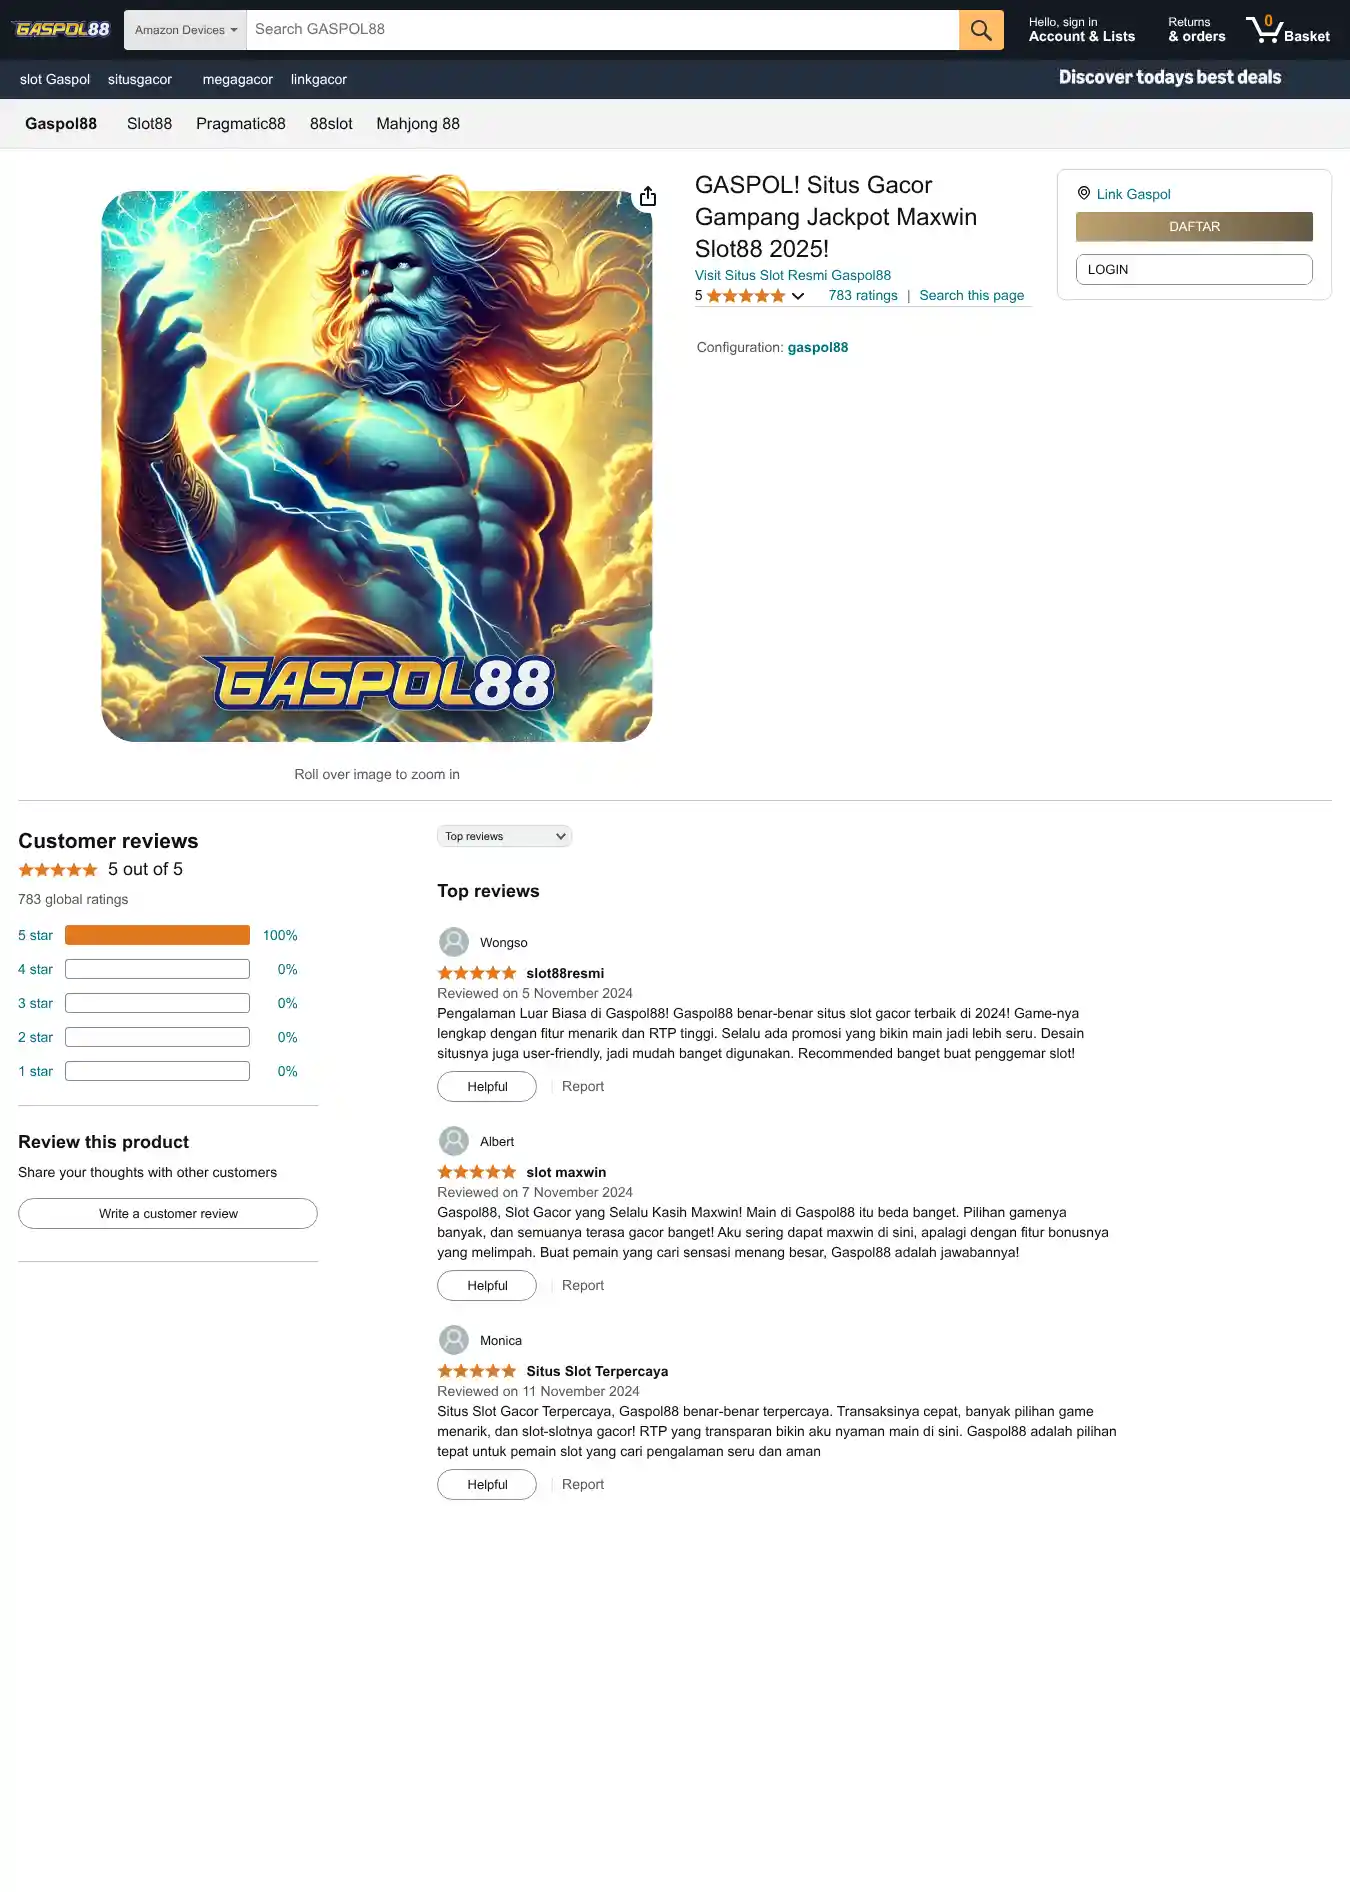Click Albert's reviewer avatar icon
Image resolution: width=1350 pixels, height=1892 pixels.
pos(454,1141)
